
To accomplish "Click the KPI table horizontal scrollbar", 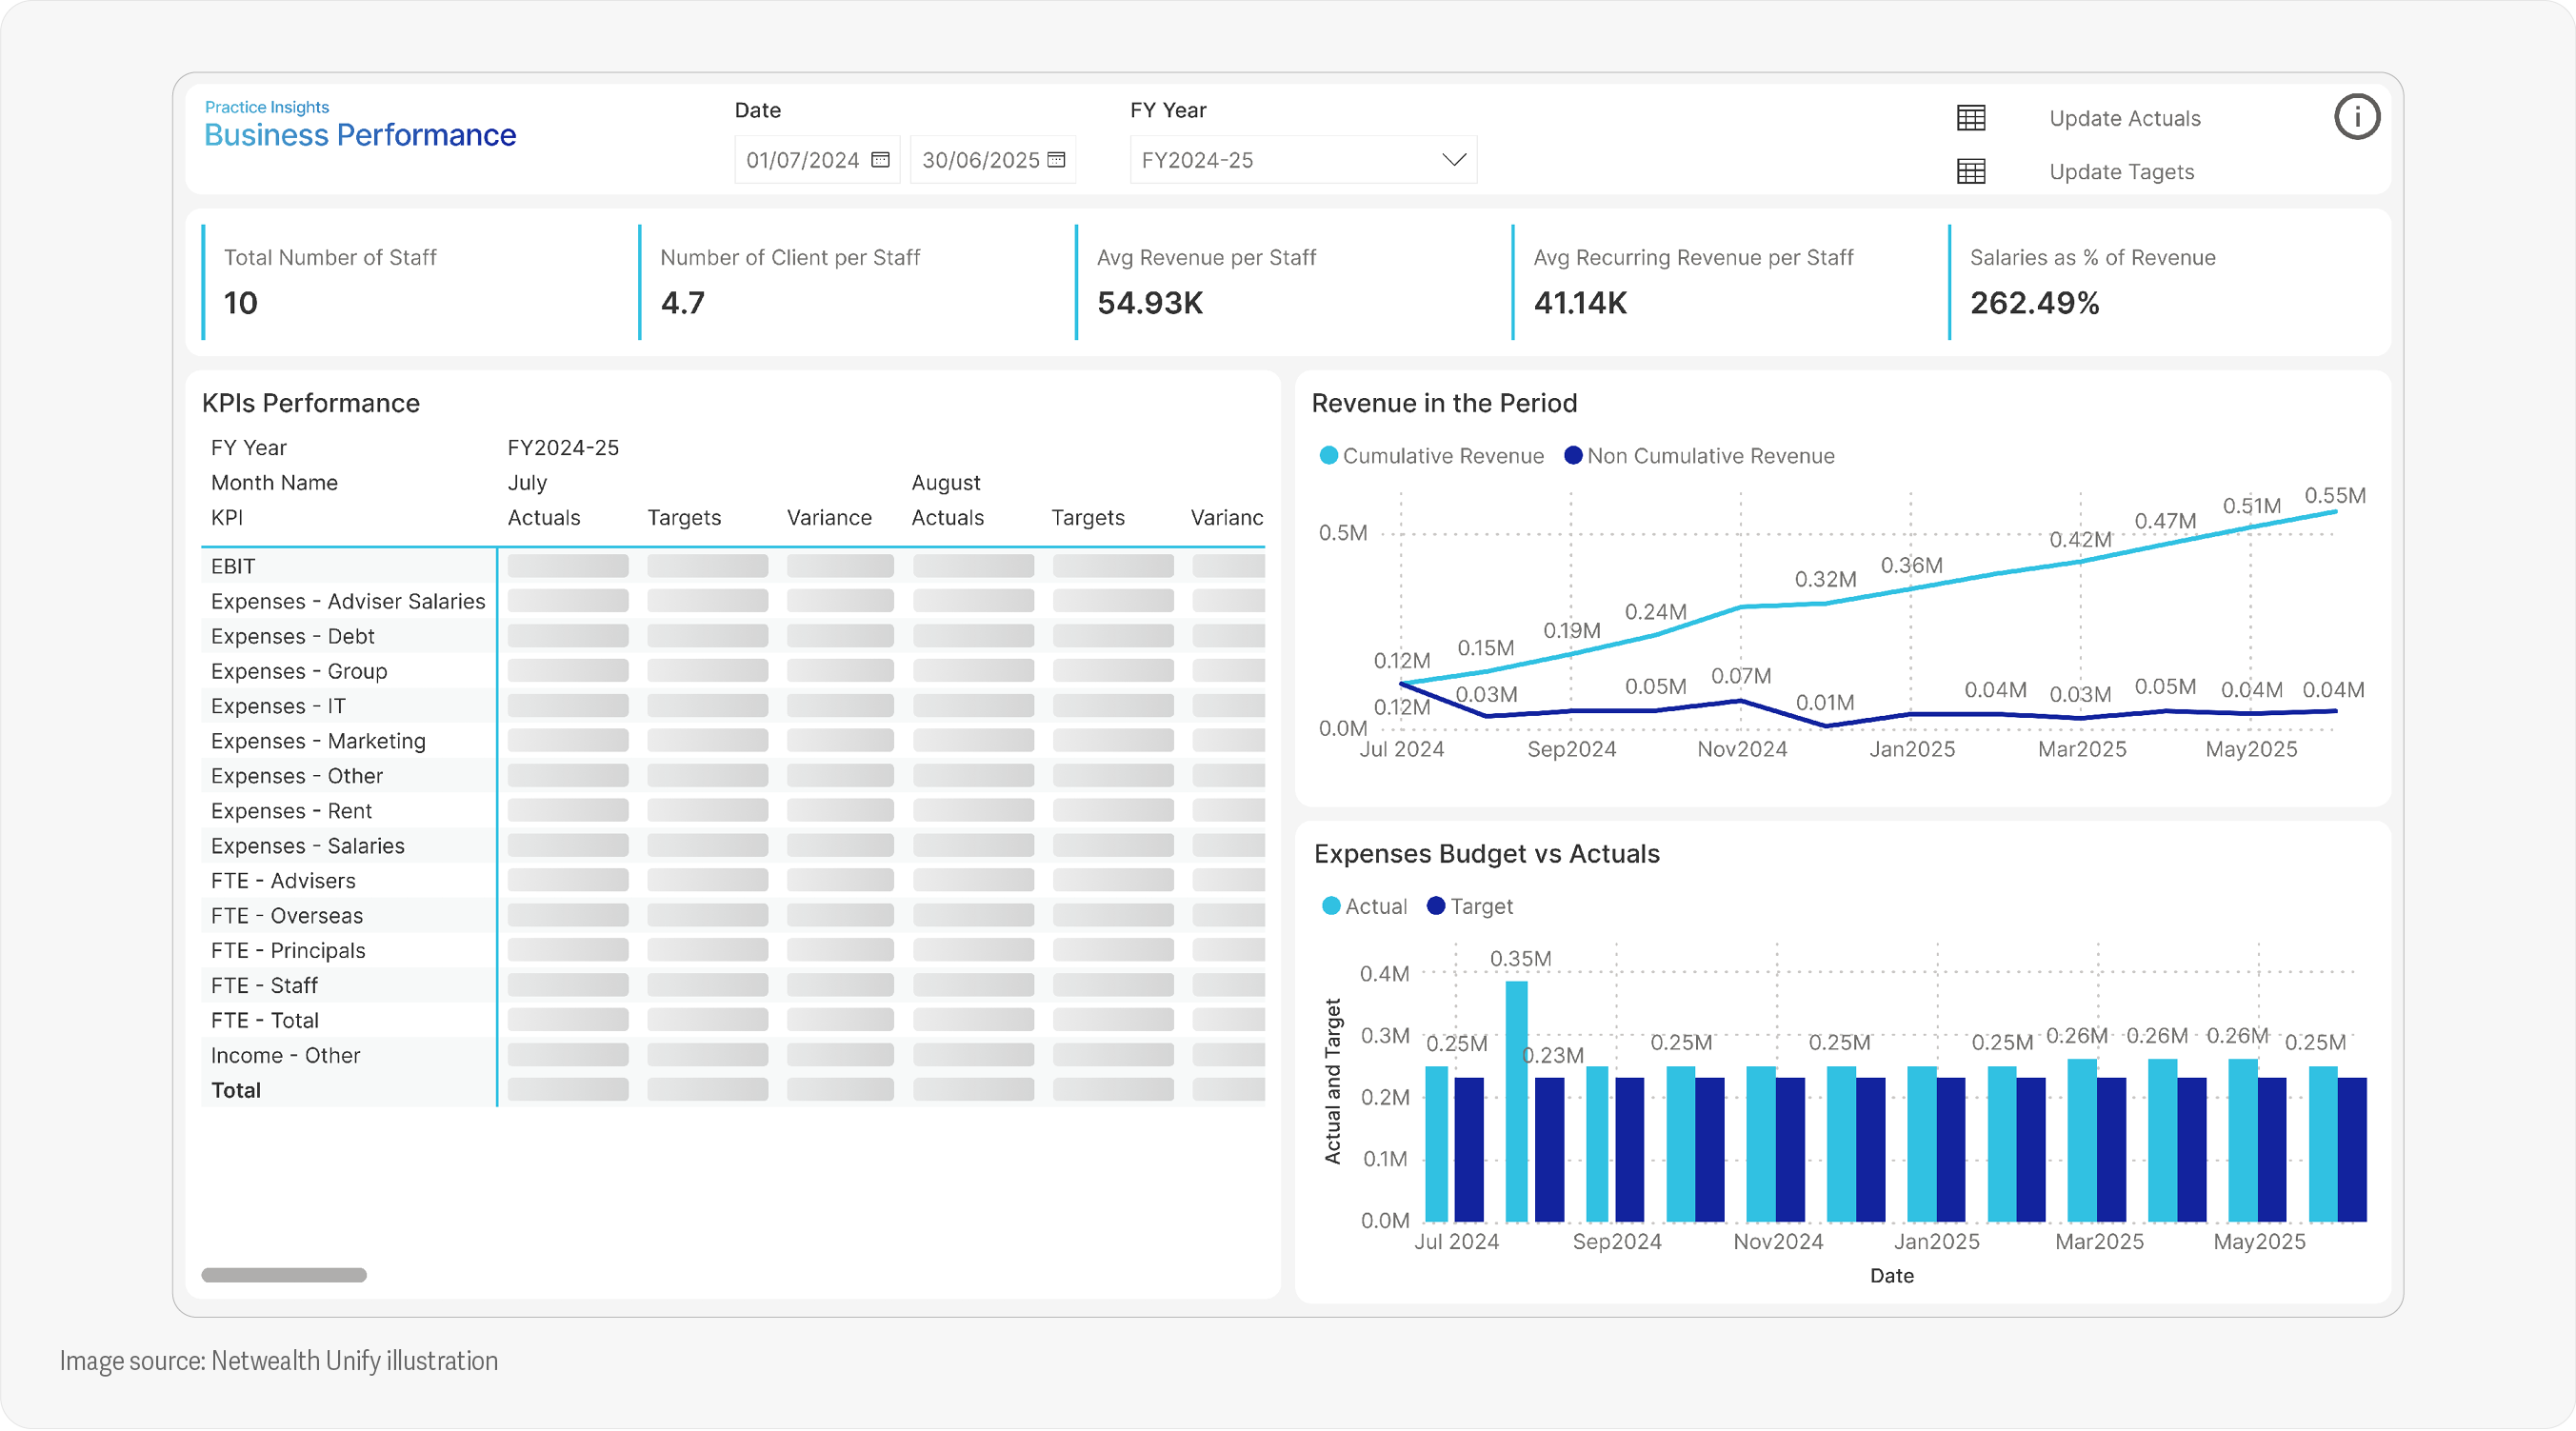I will [284, 1275].
